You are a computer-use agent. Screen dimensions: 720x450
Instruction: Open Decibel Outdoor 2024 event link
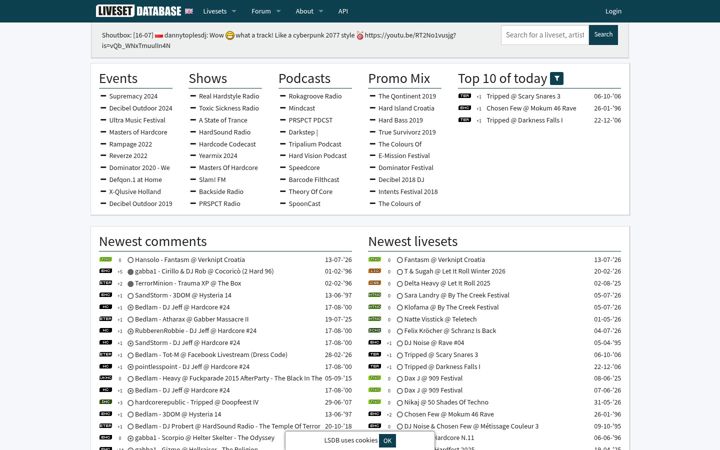141,108
